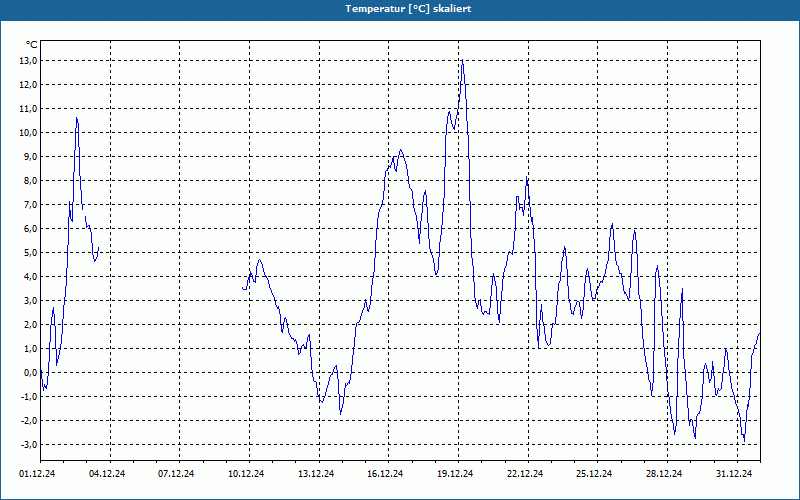Image resolution: width=800 pixels, height=500 pixels.
Task: Click the 7,0 y-axis value
Action: pos(31,205)
